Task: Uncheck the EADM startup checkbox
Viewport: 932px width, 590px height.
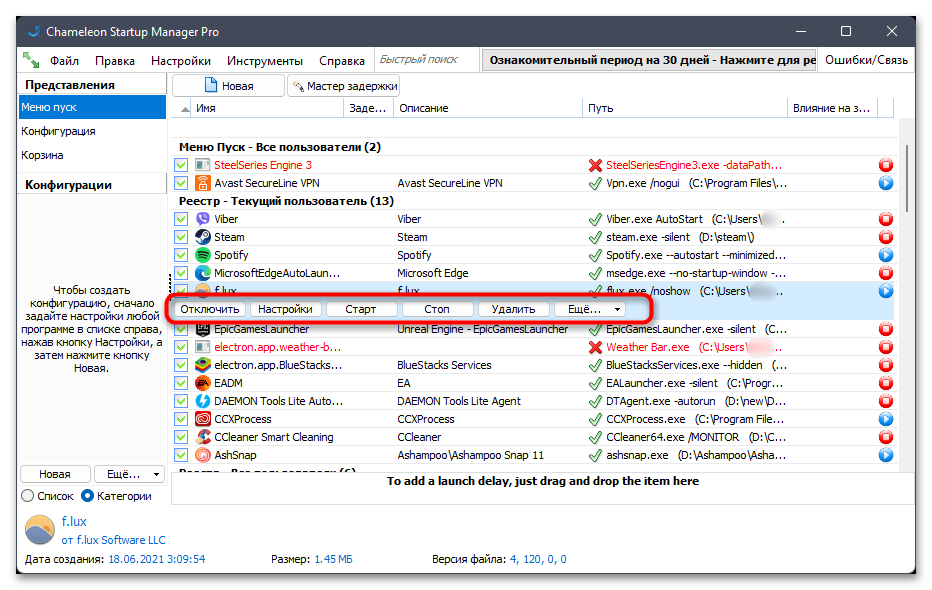Action: coord(181,383)
